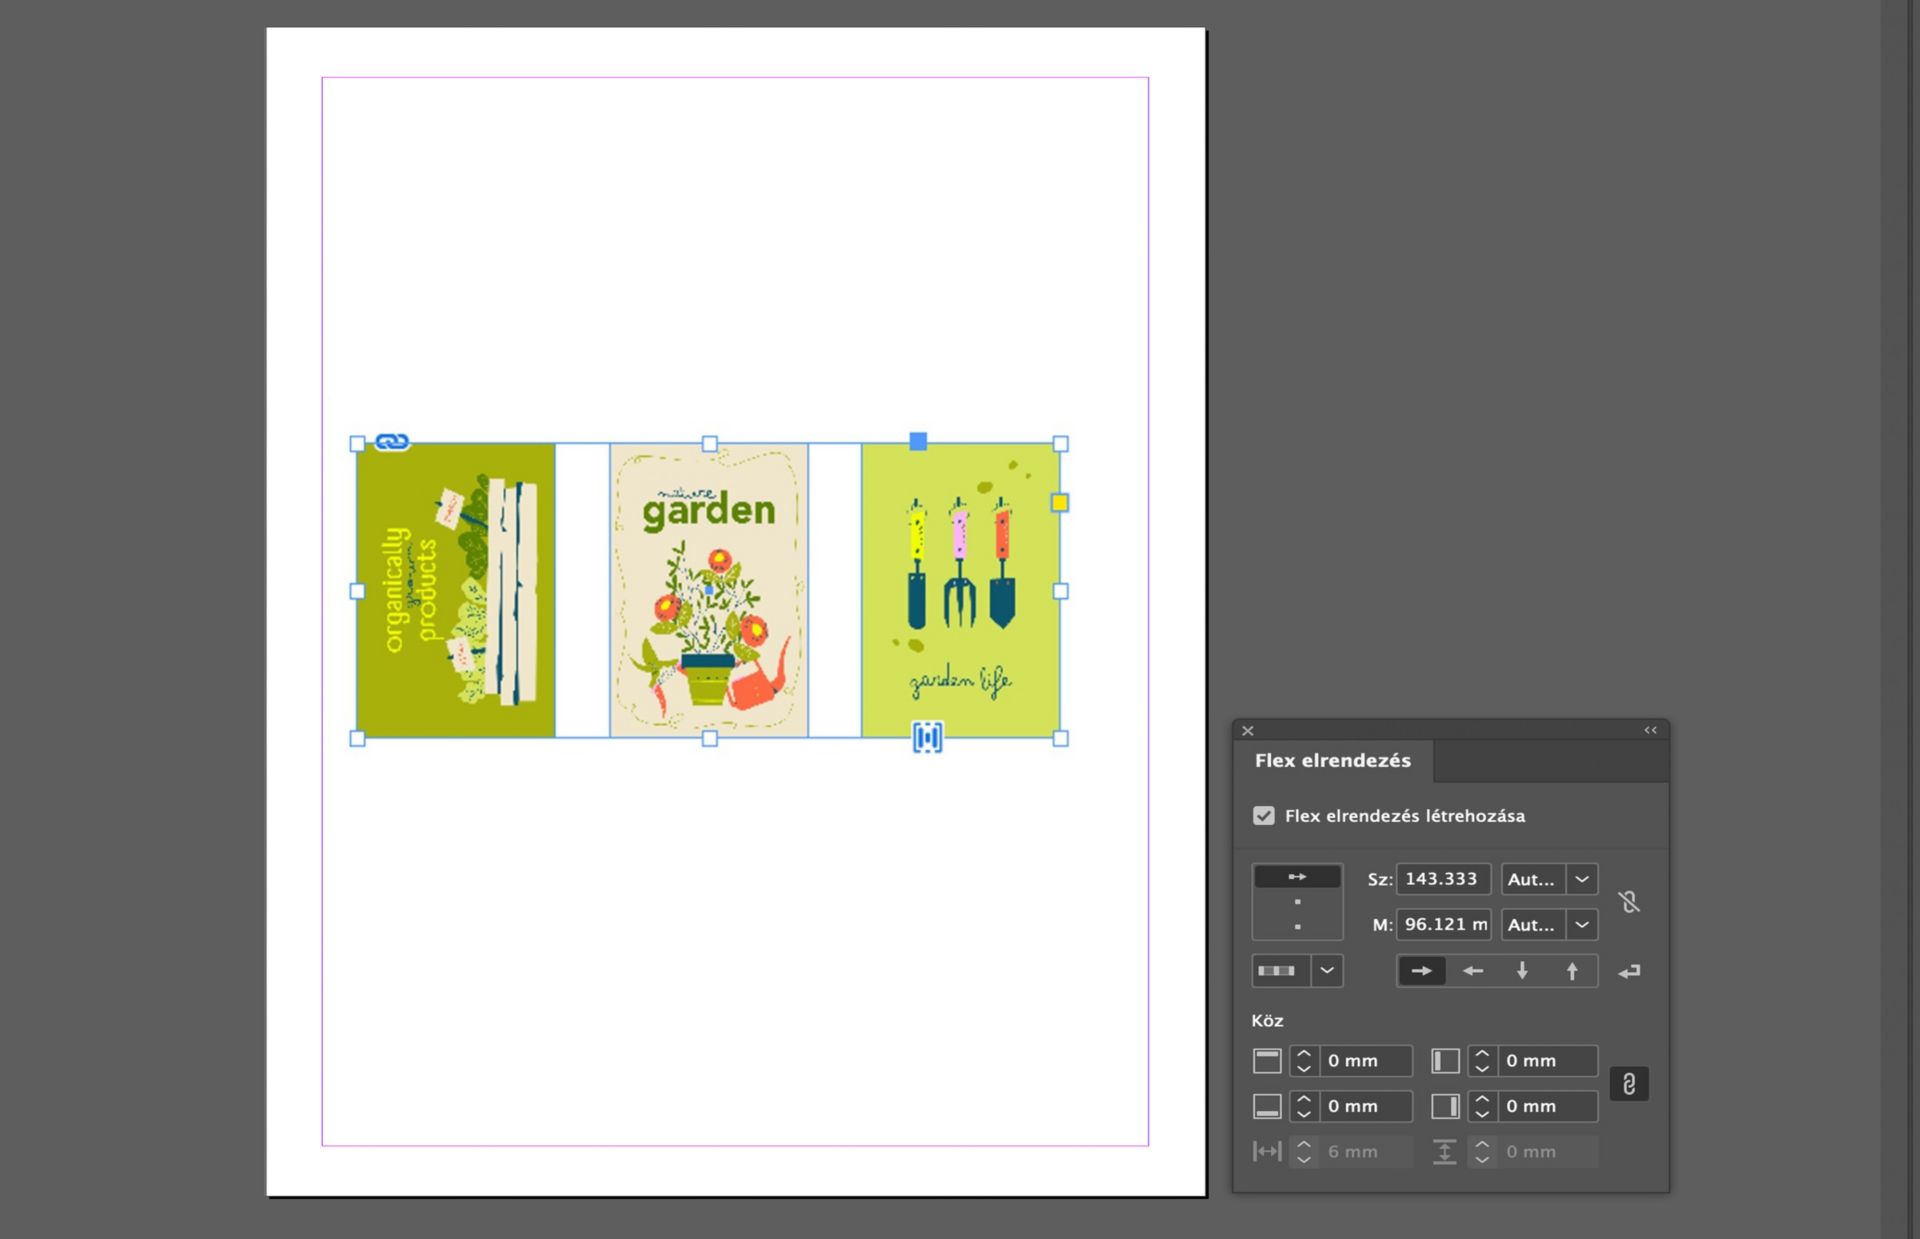Toggle the padding values chain-link button
The width and height of the screenshot is (1920, 1239).
tap(1629, 1084)
